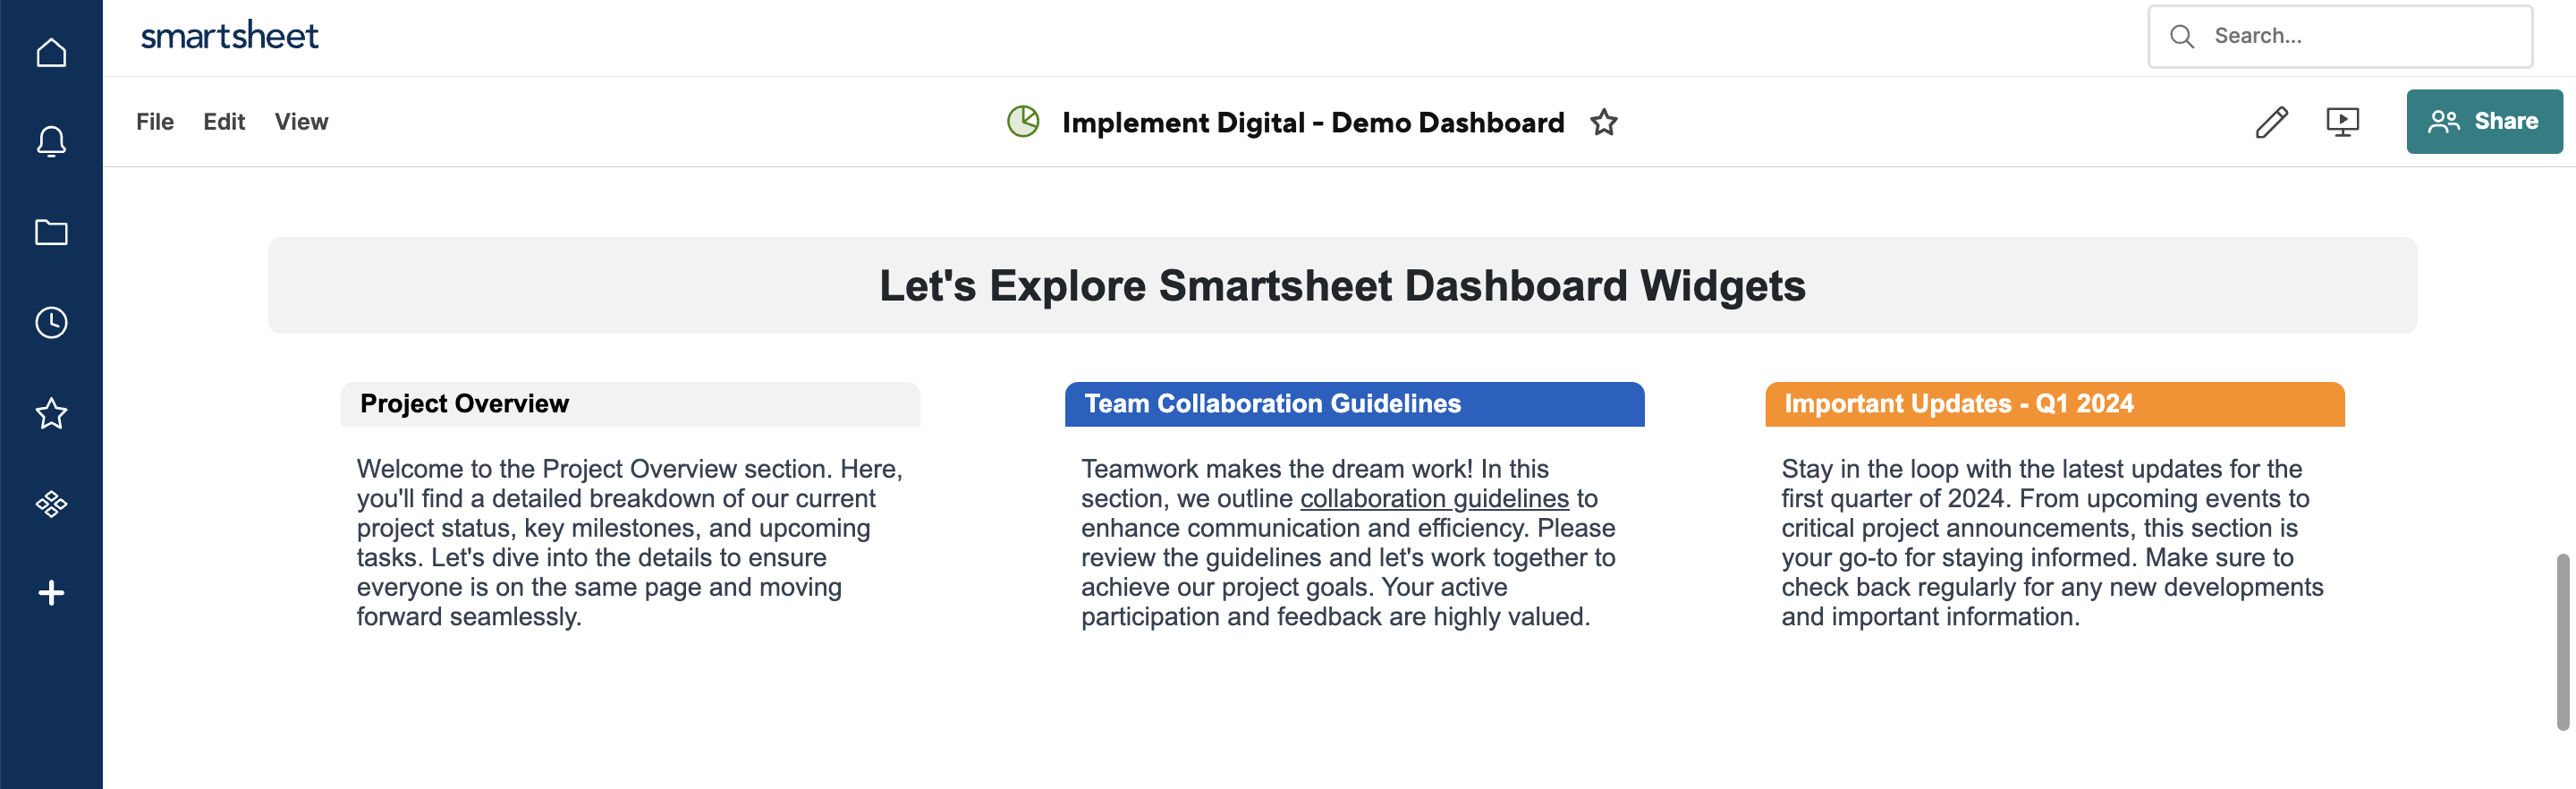Click the Let's Explore Smartsheet Dashboard Widgets title
Viewport: 2576px width, 789px height.
pos(1342,286)
